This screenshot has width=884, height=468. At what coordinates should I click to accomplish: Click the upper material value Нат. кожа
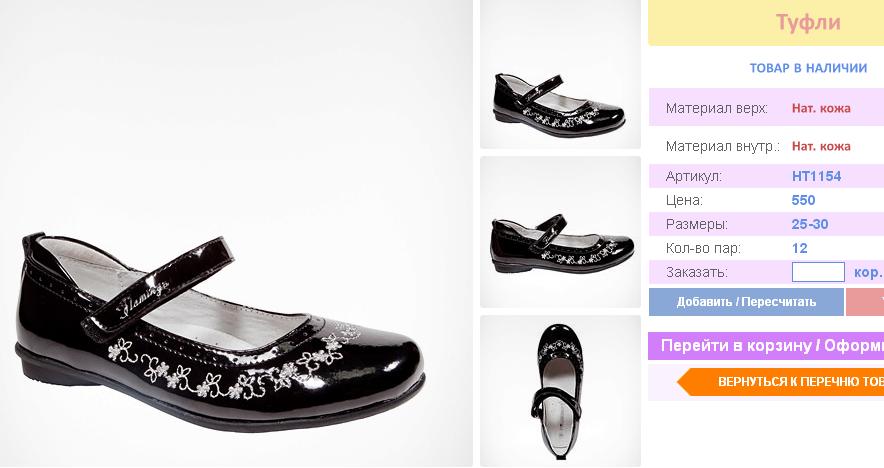point(821,108)
